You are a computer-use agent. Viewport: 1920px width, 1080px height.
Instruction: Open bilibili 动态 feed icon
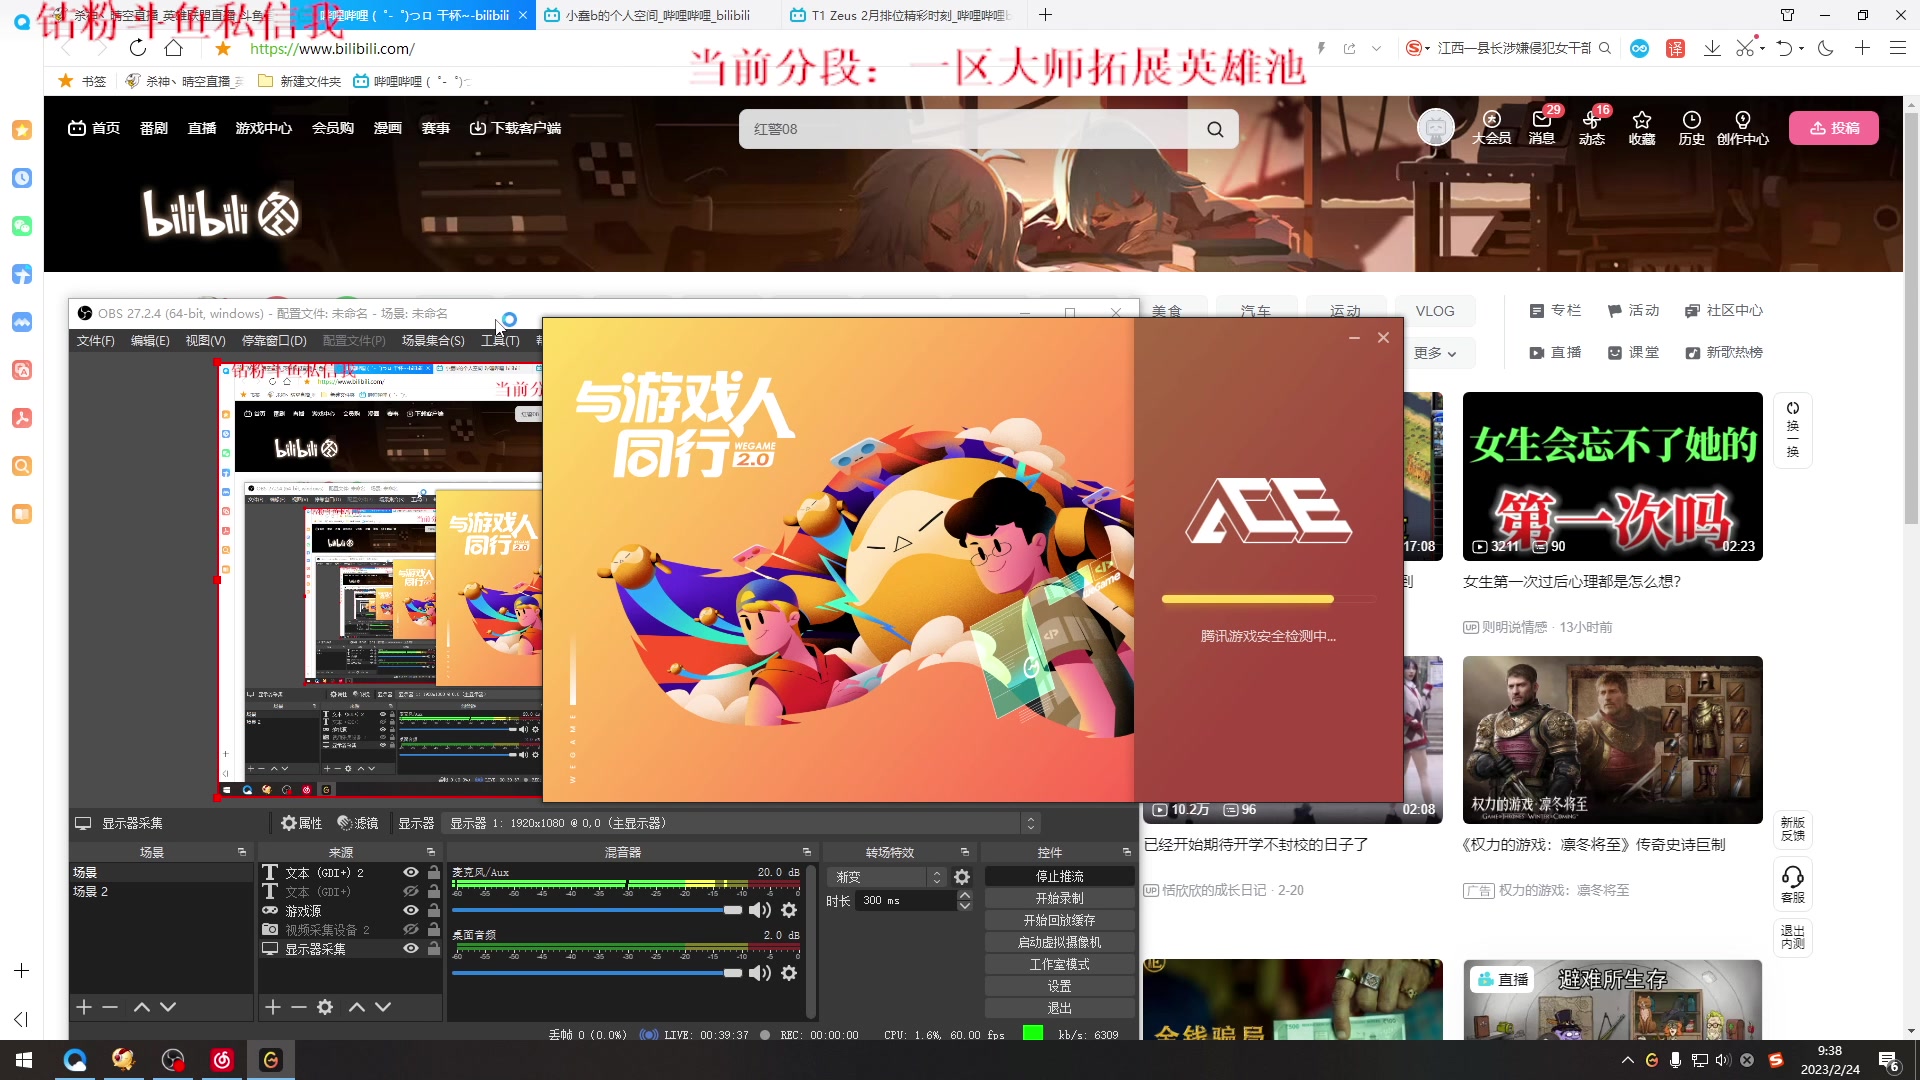(1592, 127)
